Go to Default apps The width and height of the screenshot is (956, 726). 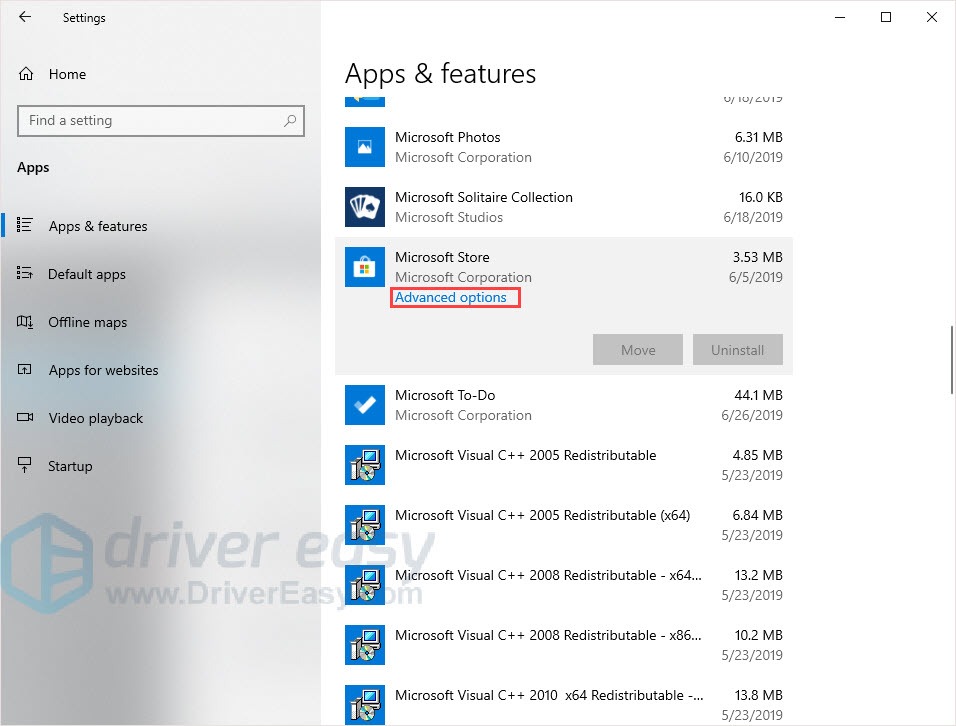(87, 274)
